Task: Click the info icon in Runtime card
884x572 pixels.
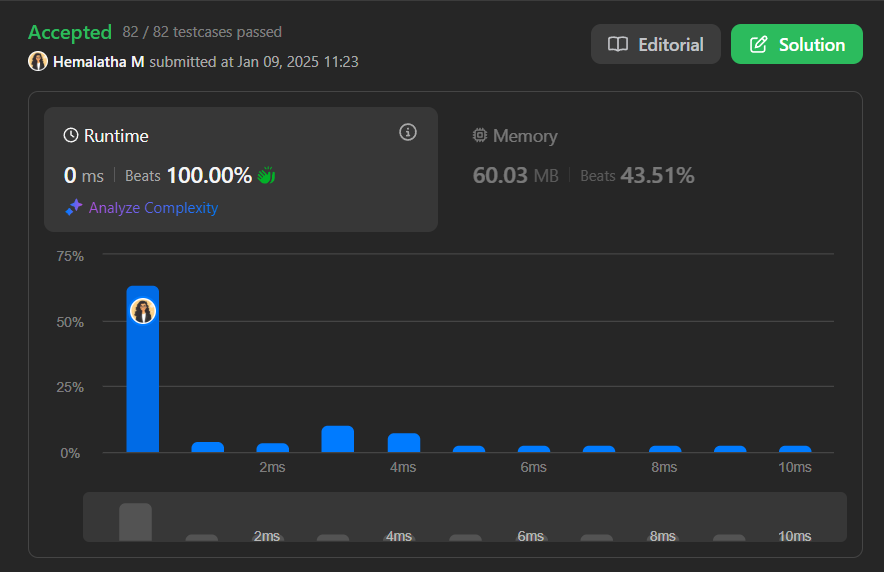Action: pyautogui.click(x=407, y=132)
